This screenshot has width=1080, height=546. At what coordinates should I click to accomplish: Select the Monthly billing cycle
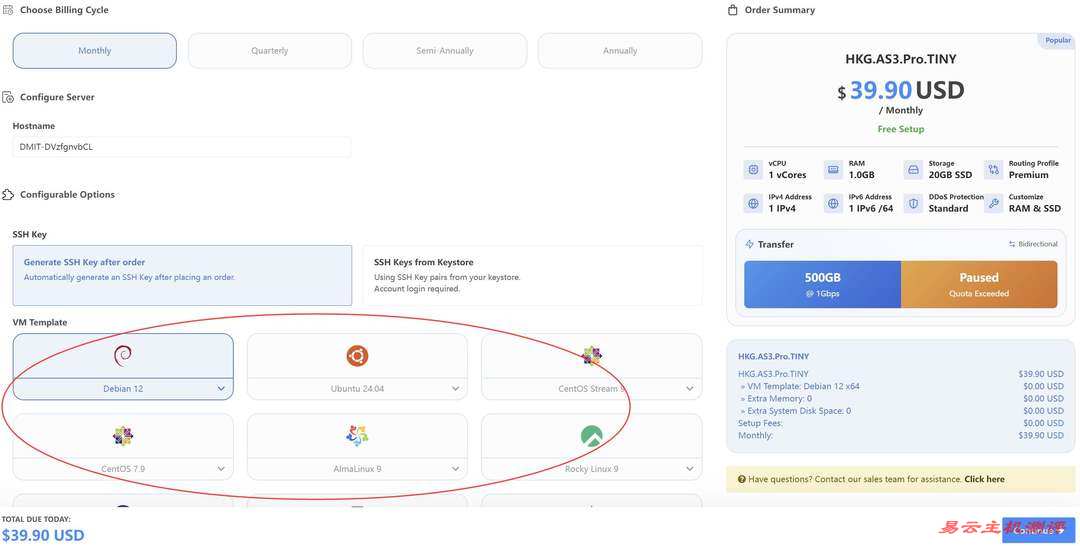pyautogui.click(x=95, y=51)
